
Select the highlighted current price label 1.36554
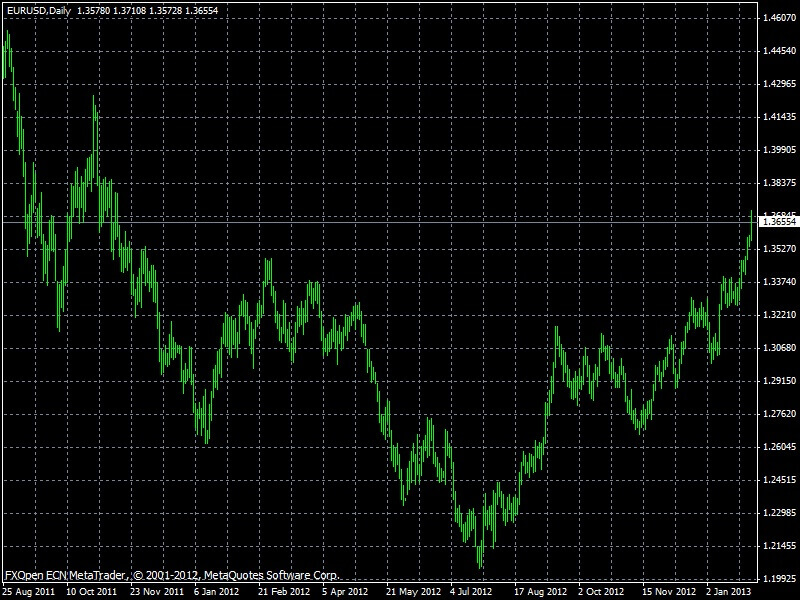(x=780, y=223)
